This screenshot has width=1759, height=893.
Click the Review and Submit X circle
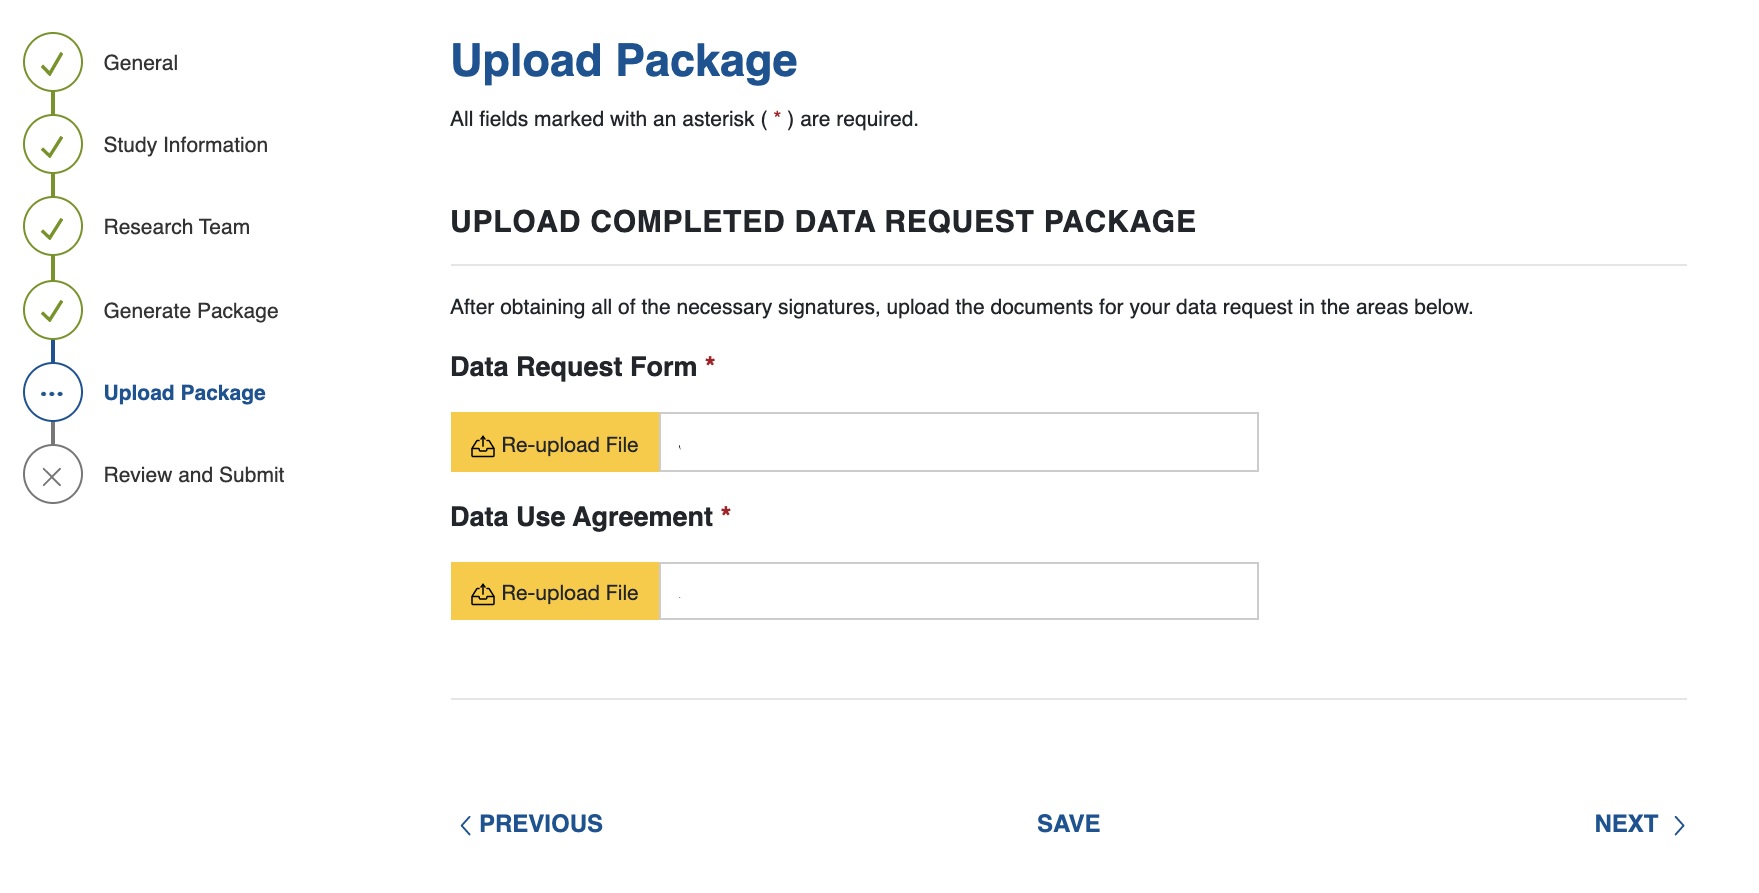tap(53, 475)
